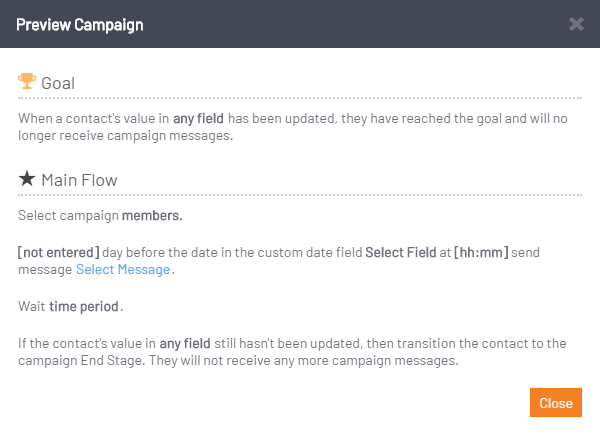
Task: Click 'Select campaign' text line
Action: pyautogui.click(x=68, y=215)
